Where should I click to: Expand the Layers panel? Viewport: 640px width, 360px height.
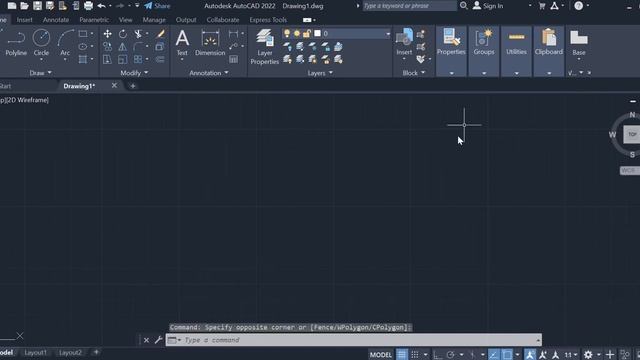[x=320, y=73]
